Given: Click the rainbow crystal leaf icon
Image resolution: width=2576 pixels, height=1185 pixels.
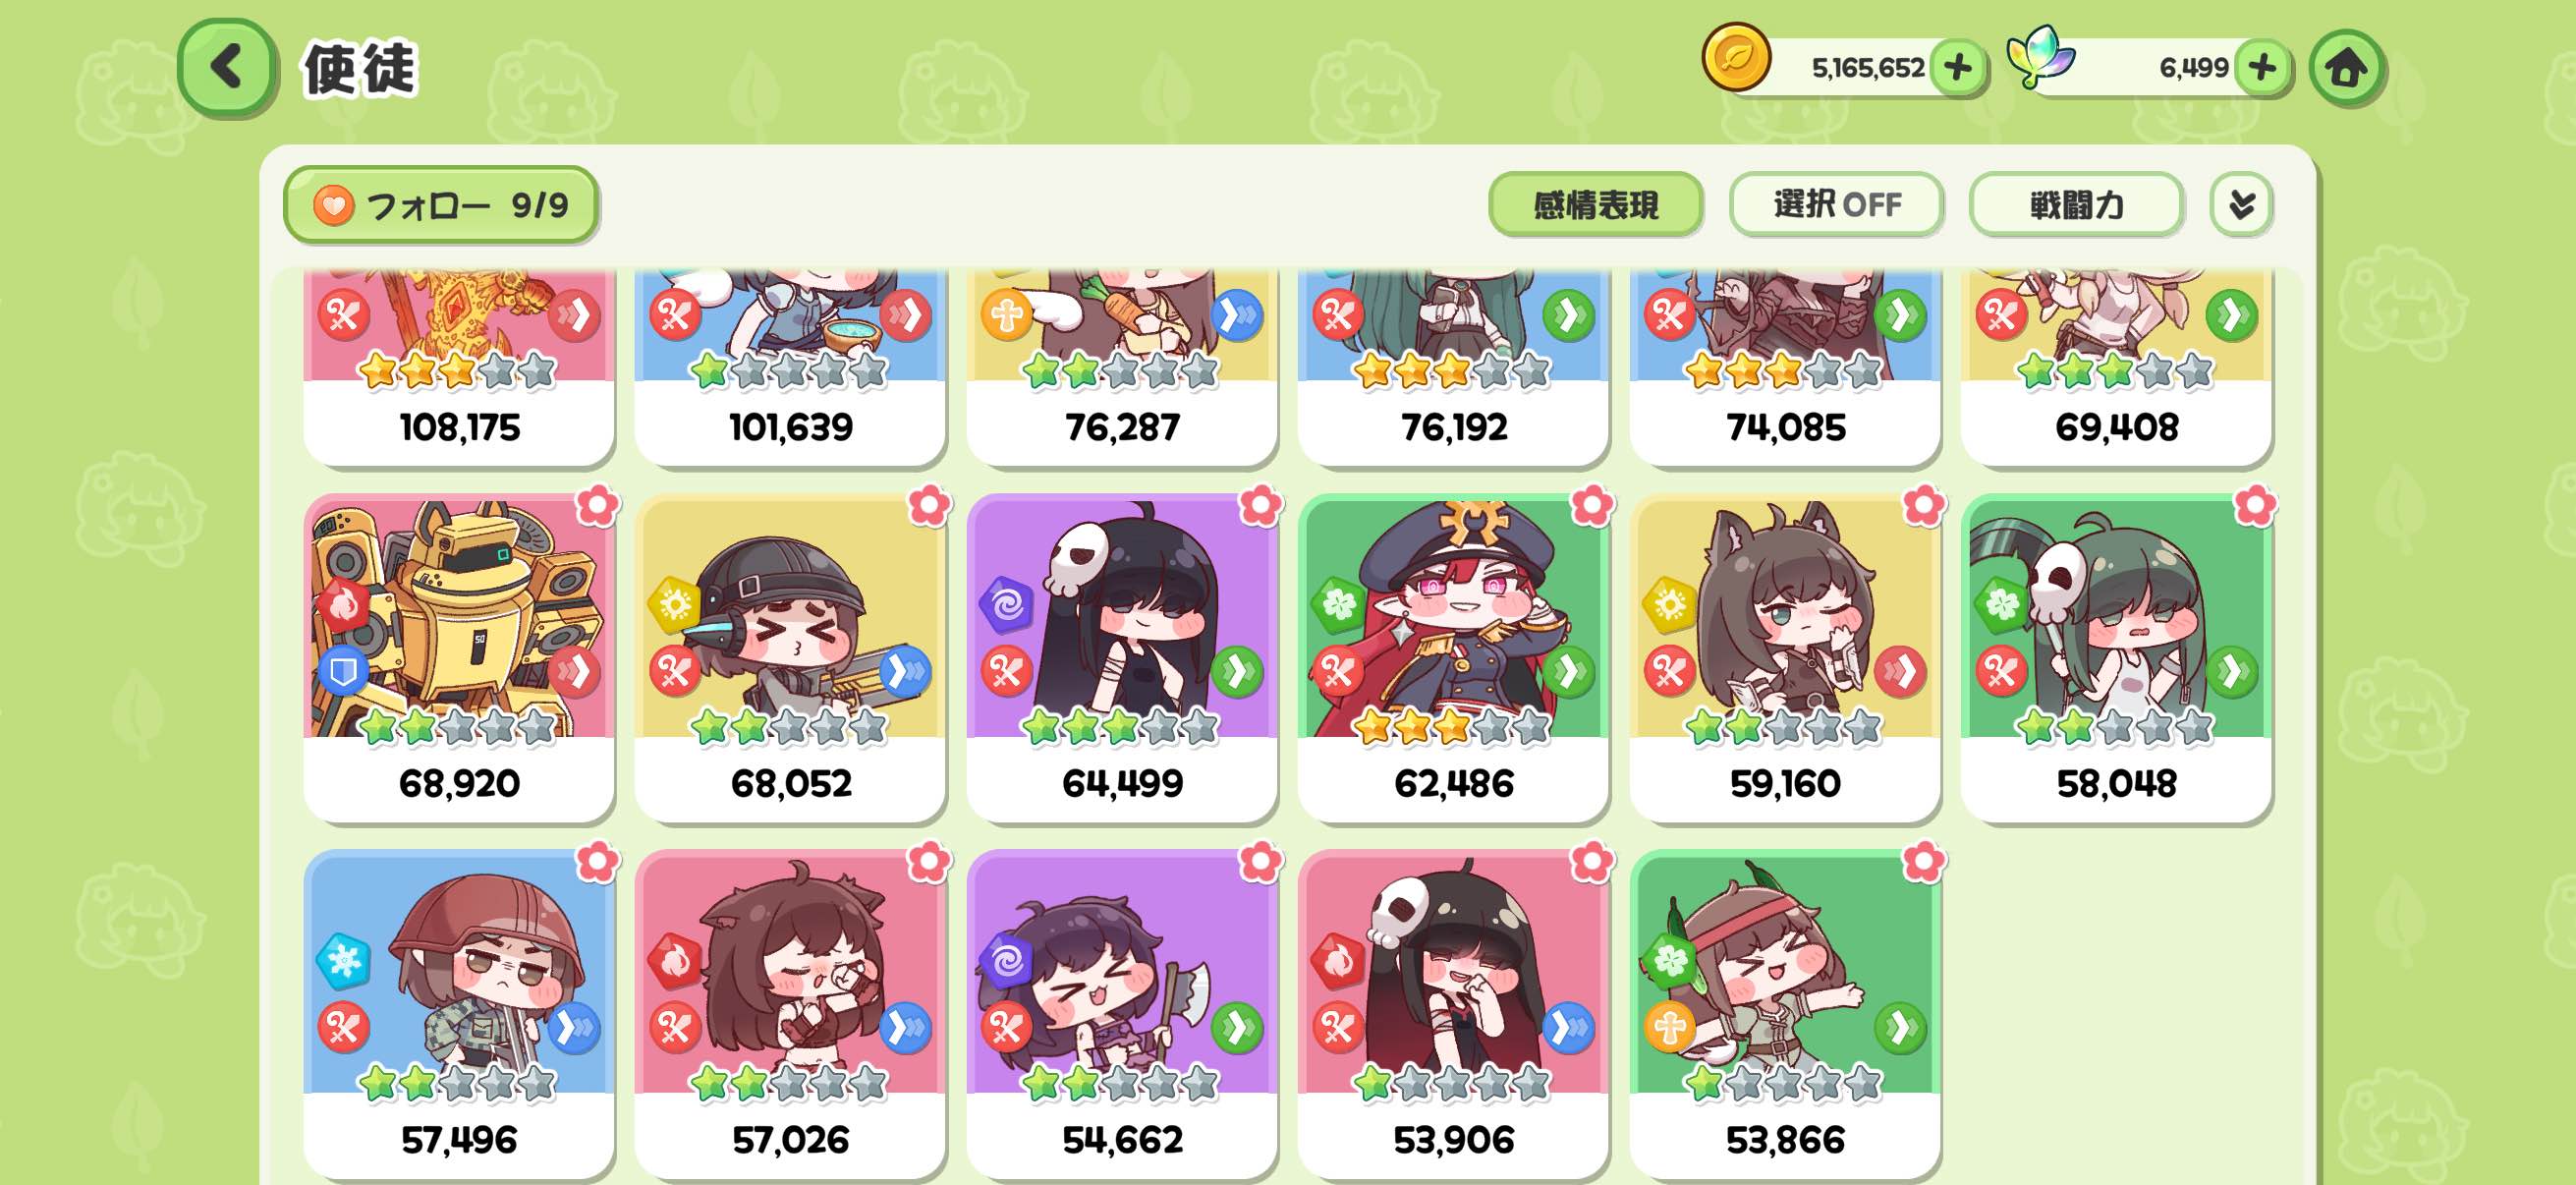Looking at the screenshot, I should 2040,57.
